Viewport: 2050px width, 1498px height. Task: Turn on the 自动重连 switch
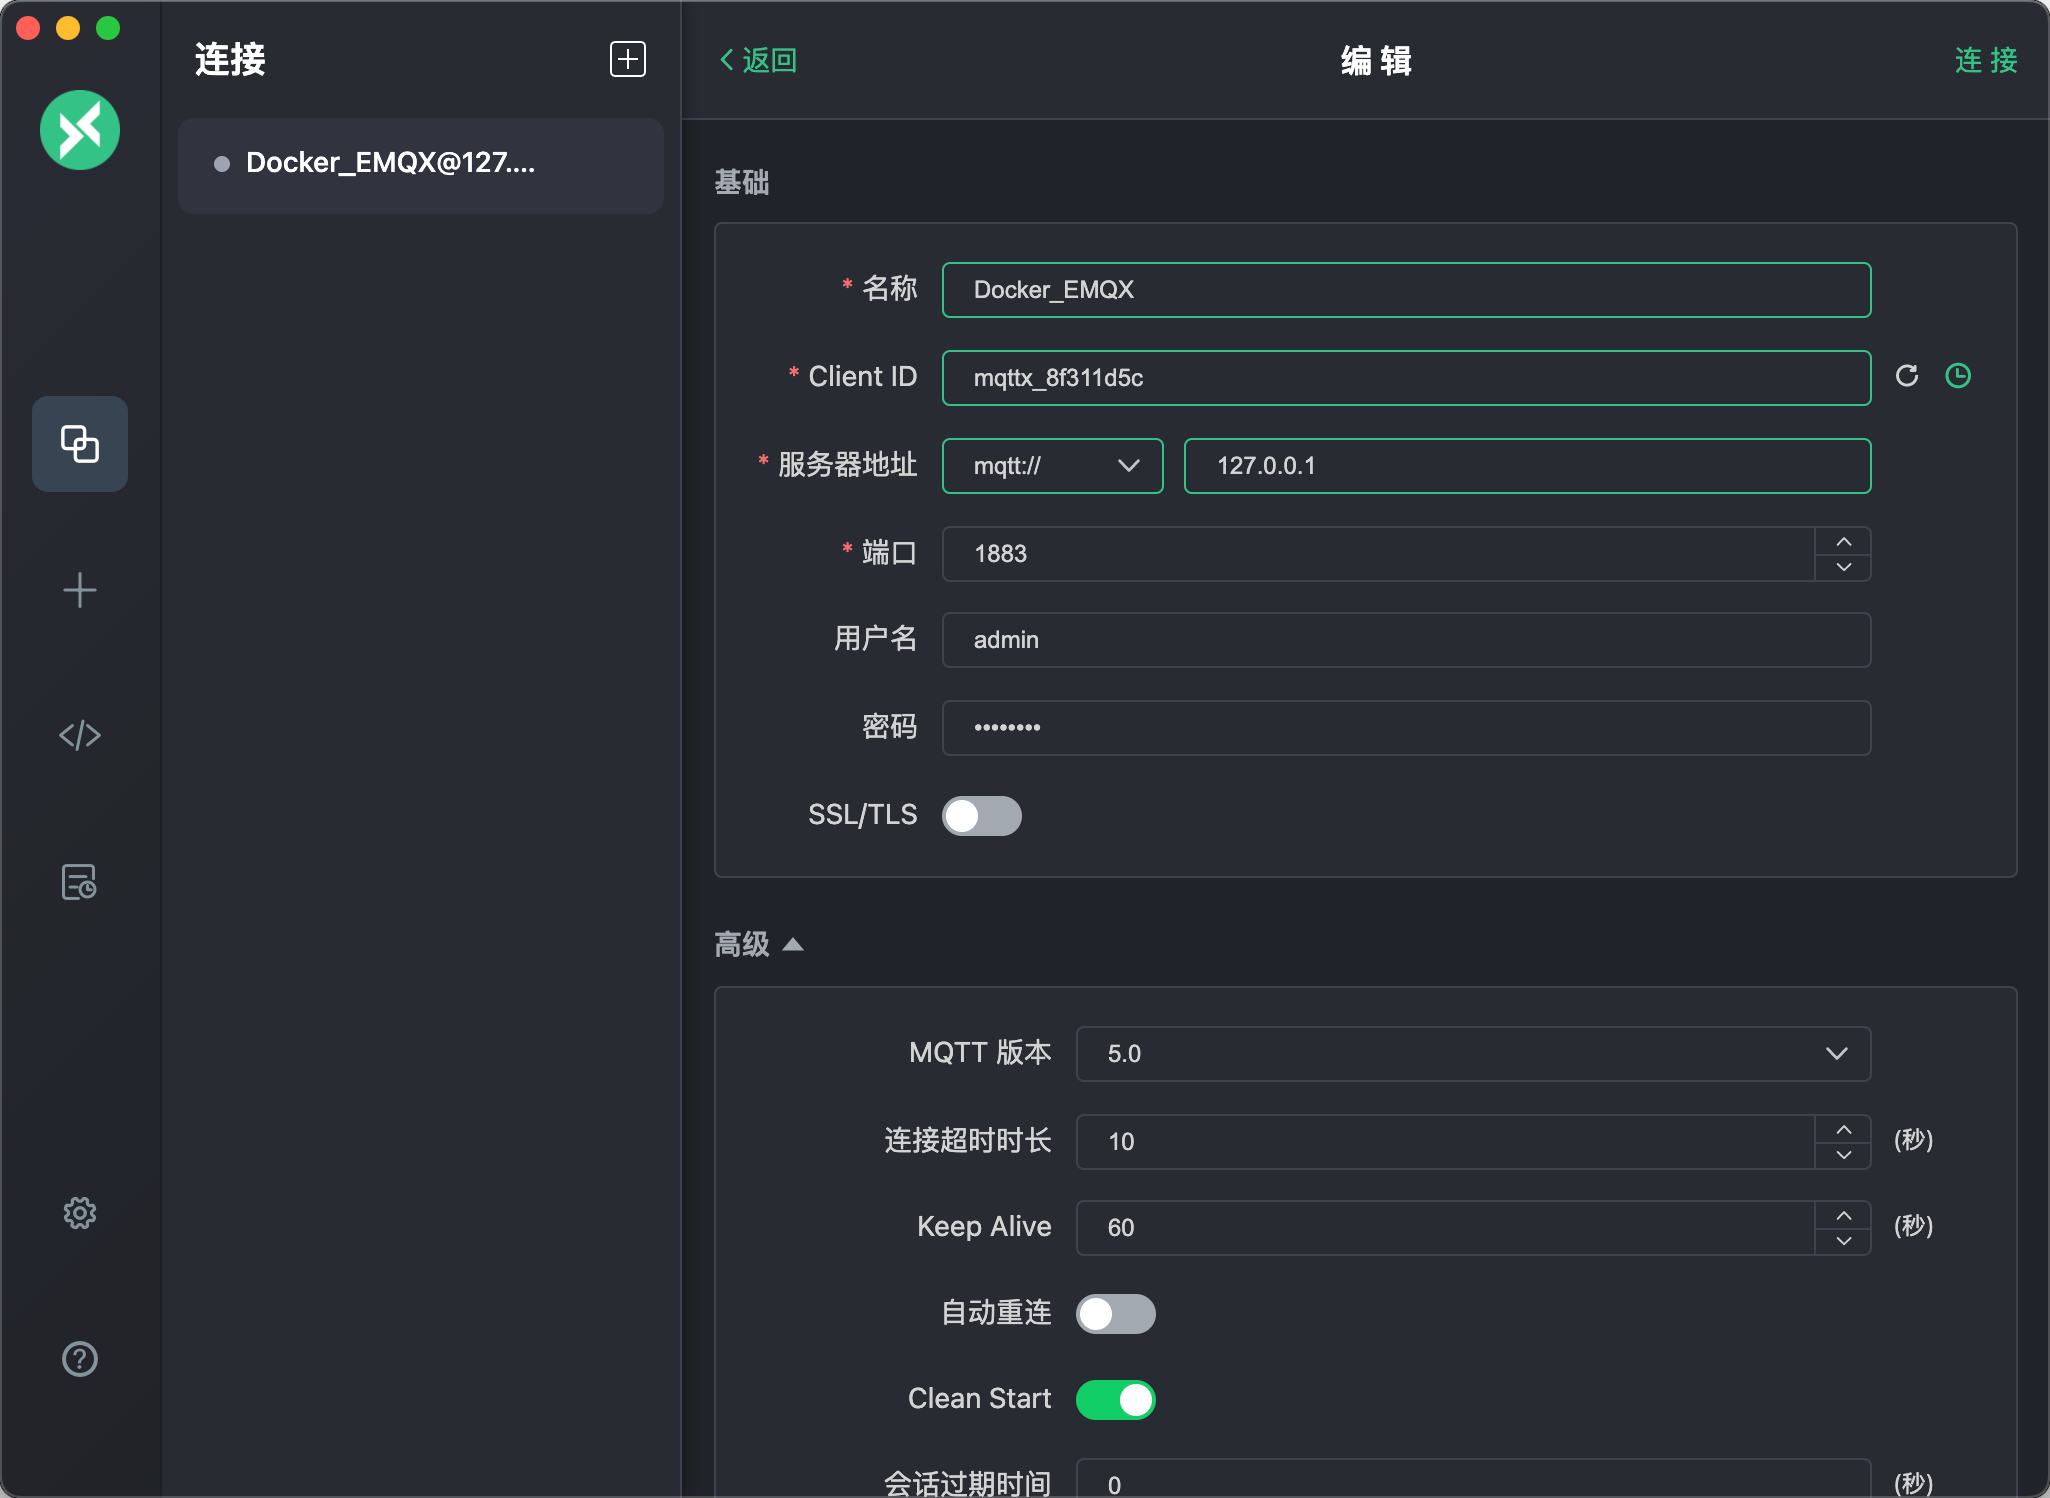(x=1116, y=1314)
